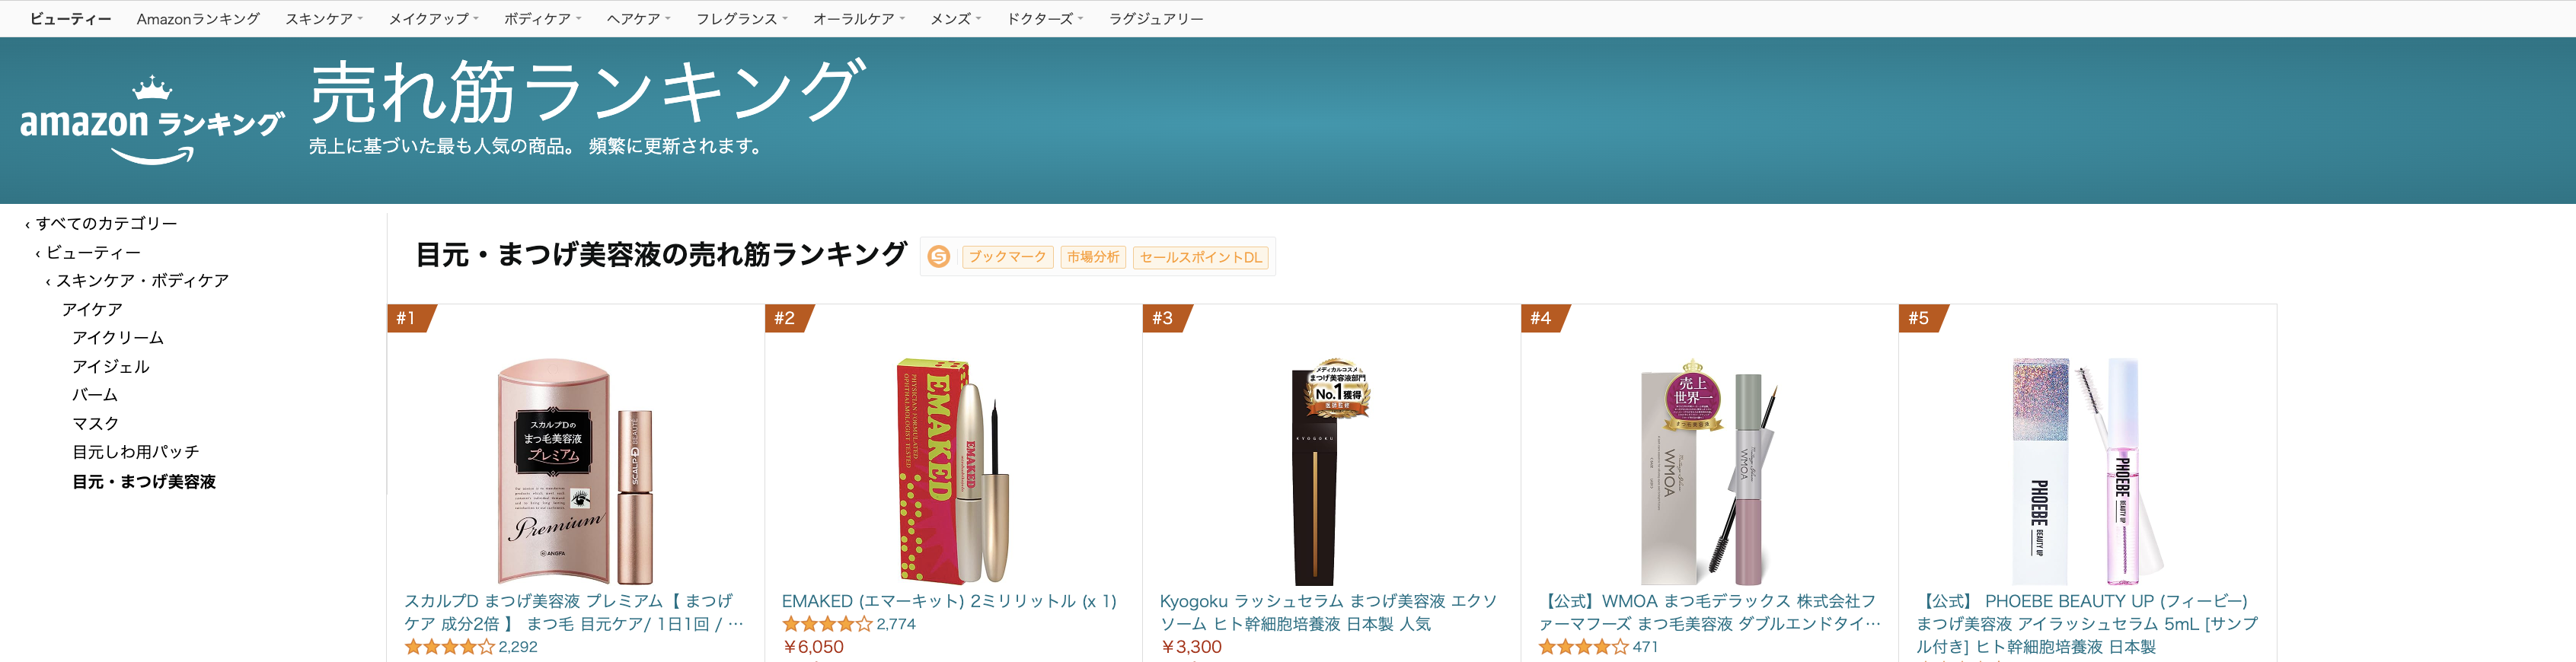Click the ブックマーク button

click(1007, 257)
